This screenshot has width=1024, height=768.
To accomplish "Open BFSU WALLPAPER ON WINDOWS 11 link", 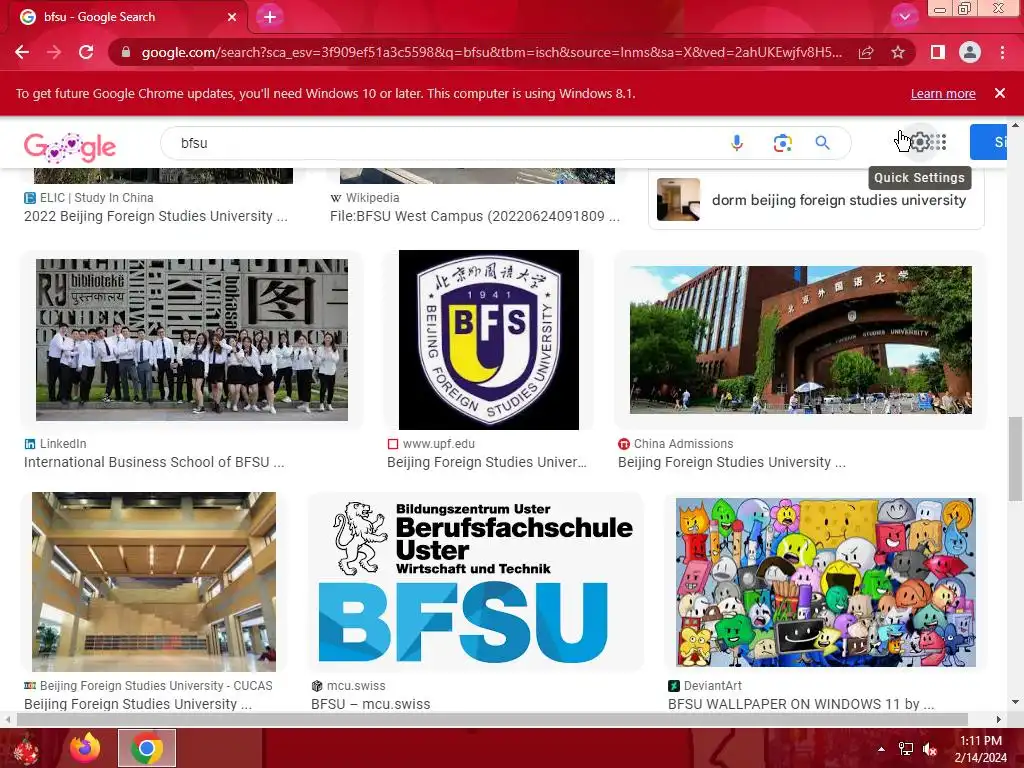I will coord(801,704).
